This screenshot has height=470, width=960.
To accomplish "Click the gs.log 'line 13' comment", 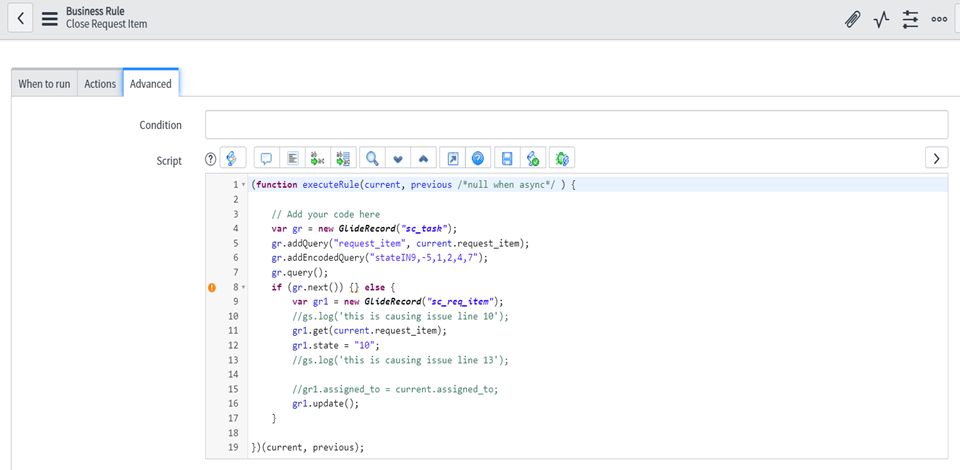I will (x=400, y=360).
